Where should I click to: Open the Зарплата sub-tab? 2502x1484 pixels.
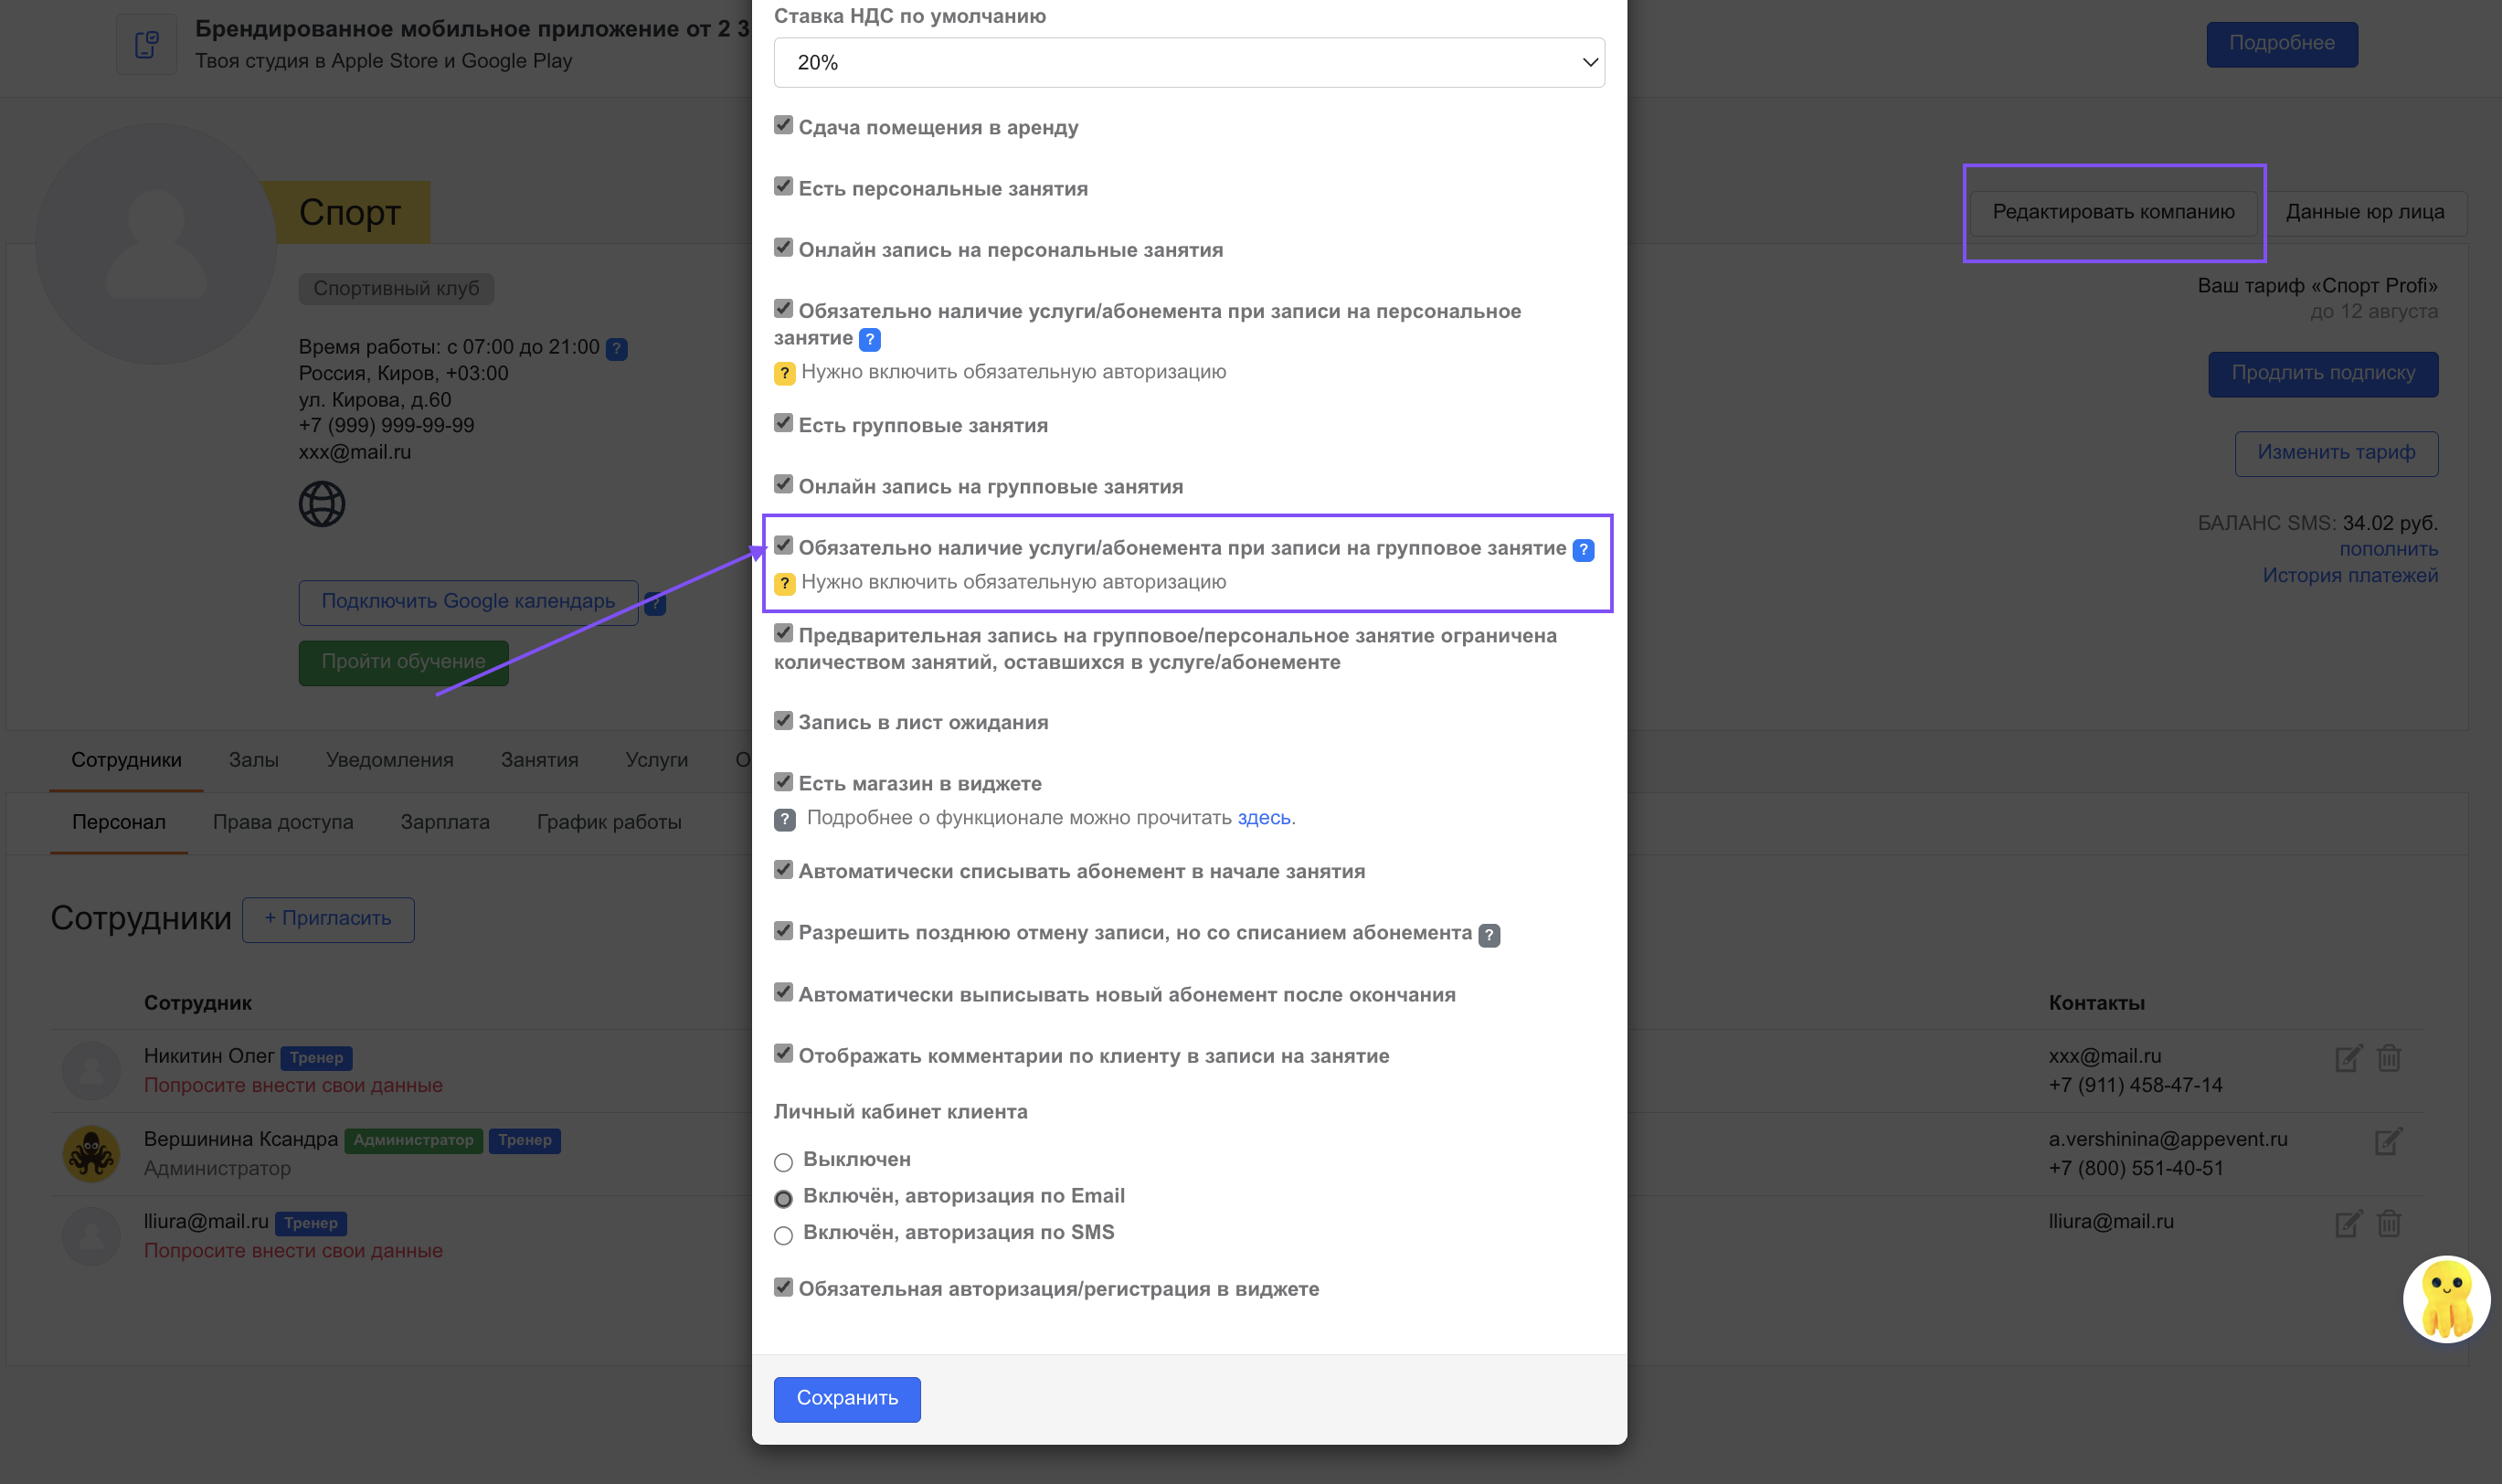coord(444,822)
